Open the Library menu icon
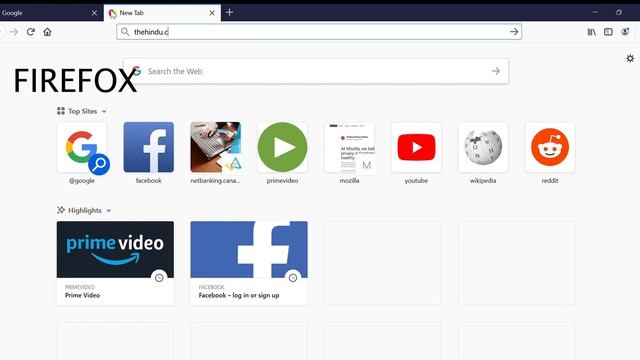640x360 pixels. coord(591,32)
